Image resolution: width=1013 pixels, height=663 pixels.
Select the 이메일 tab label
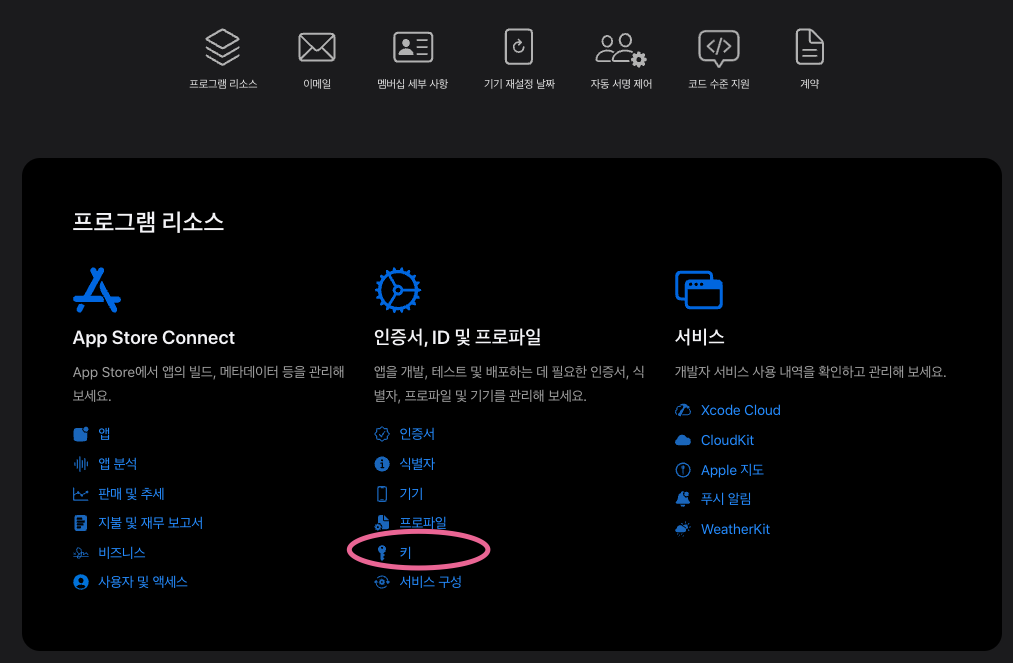[317, 84]
